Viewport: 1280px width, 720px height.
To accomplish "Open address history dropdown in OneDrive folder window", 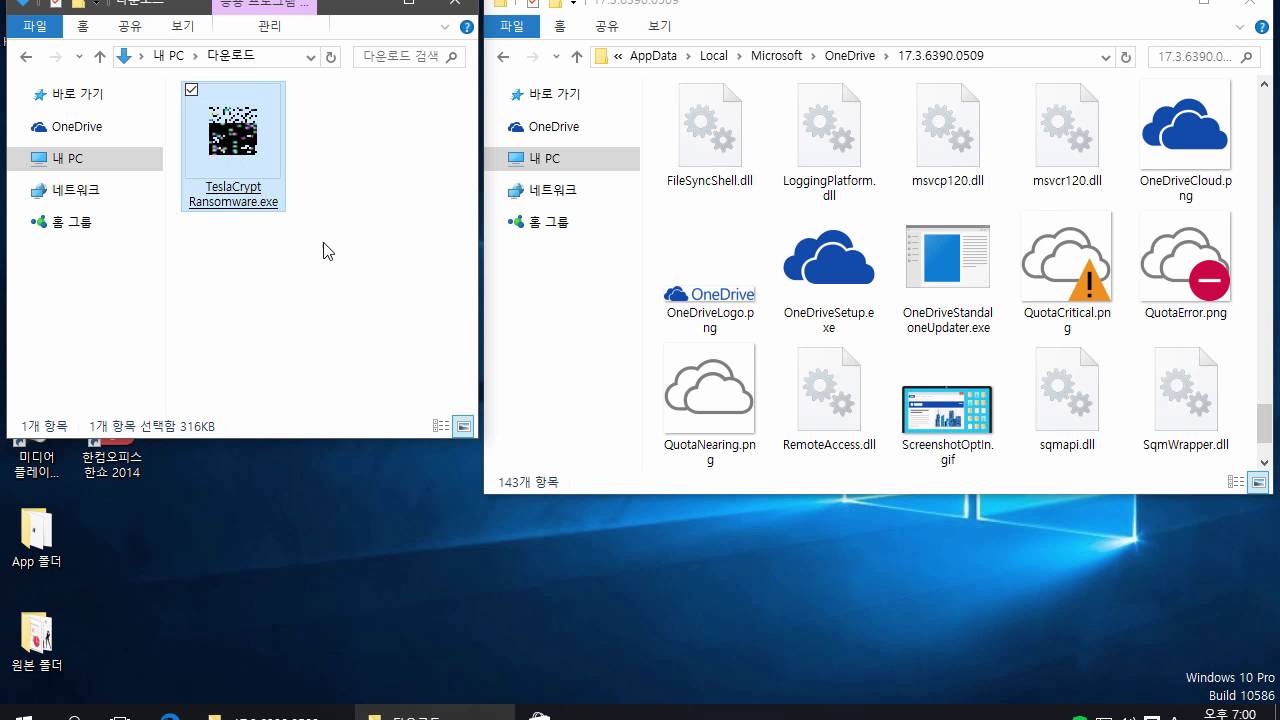I will coord(1106,57).
